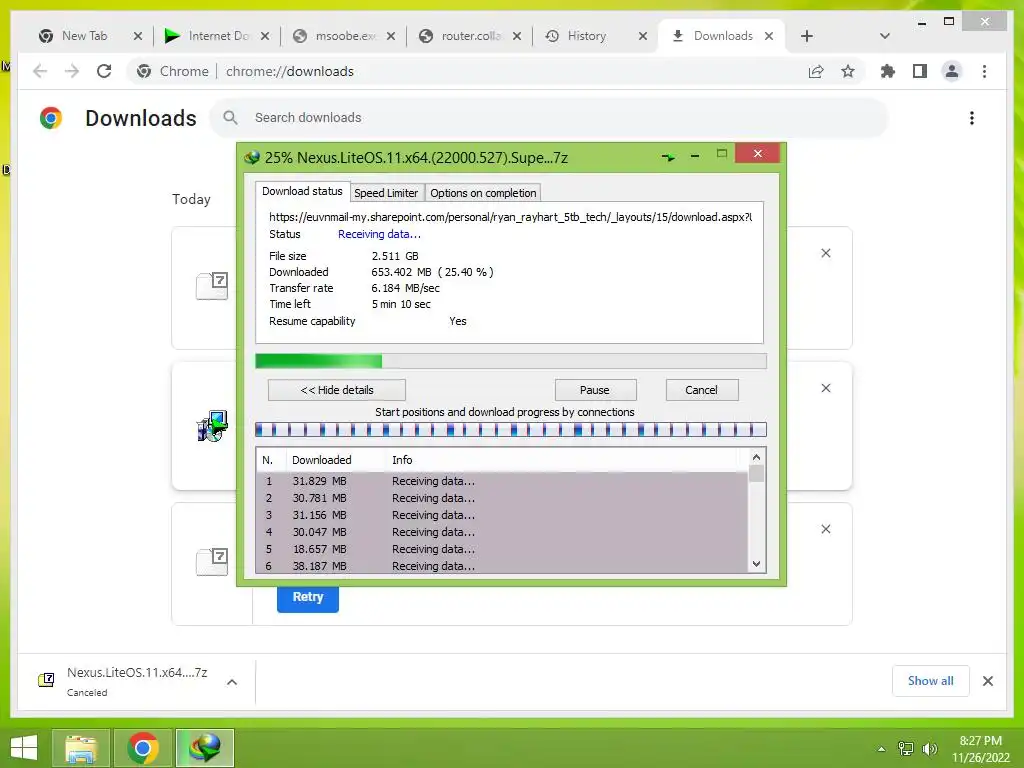This screenshot has width=1024, height=768.
Task: Go forward in Chrome
Action: click(72, 71)
